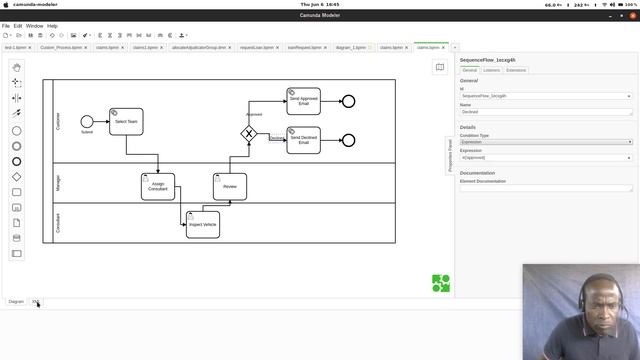The width and height of the screenshot is (640, 360).
Task: Click into the Element Documentation field
Action: tap(546, 188)
